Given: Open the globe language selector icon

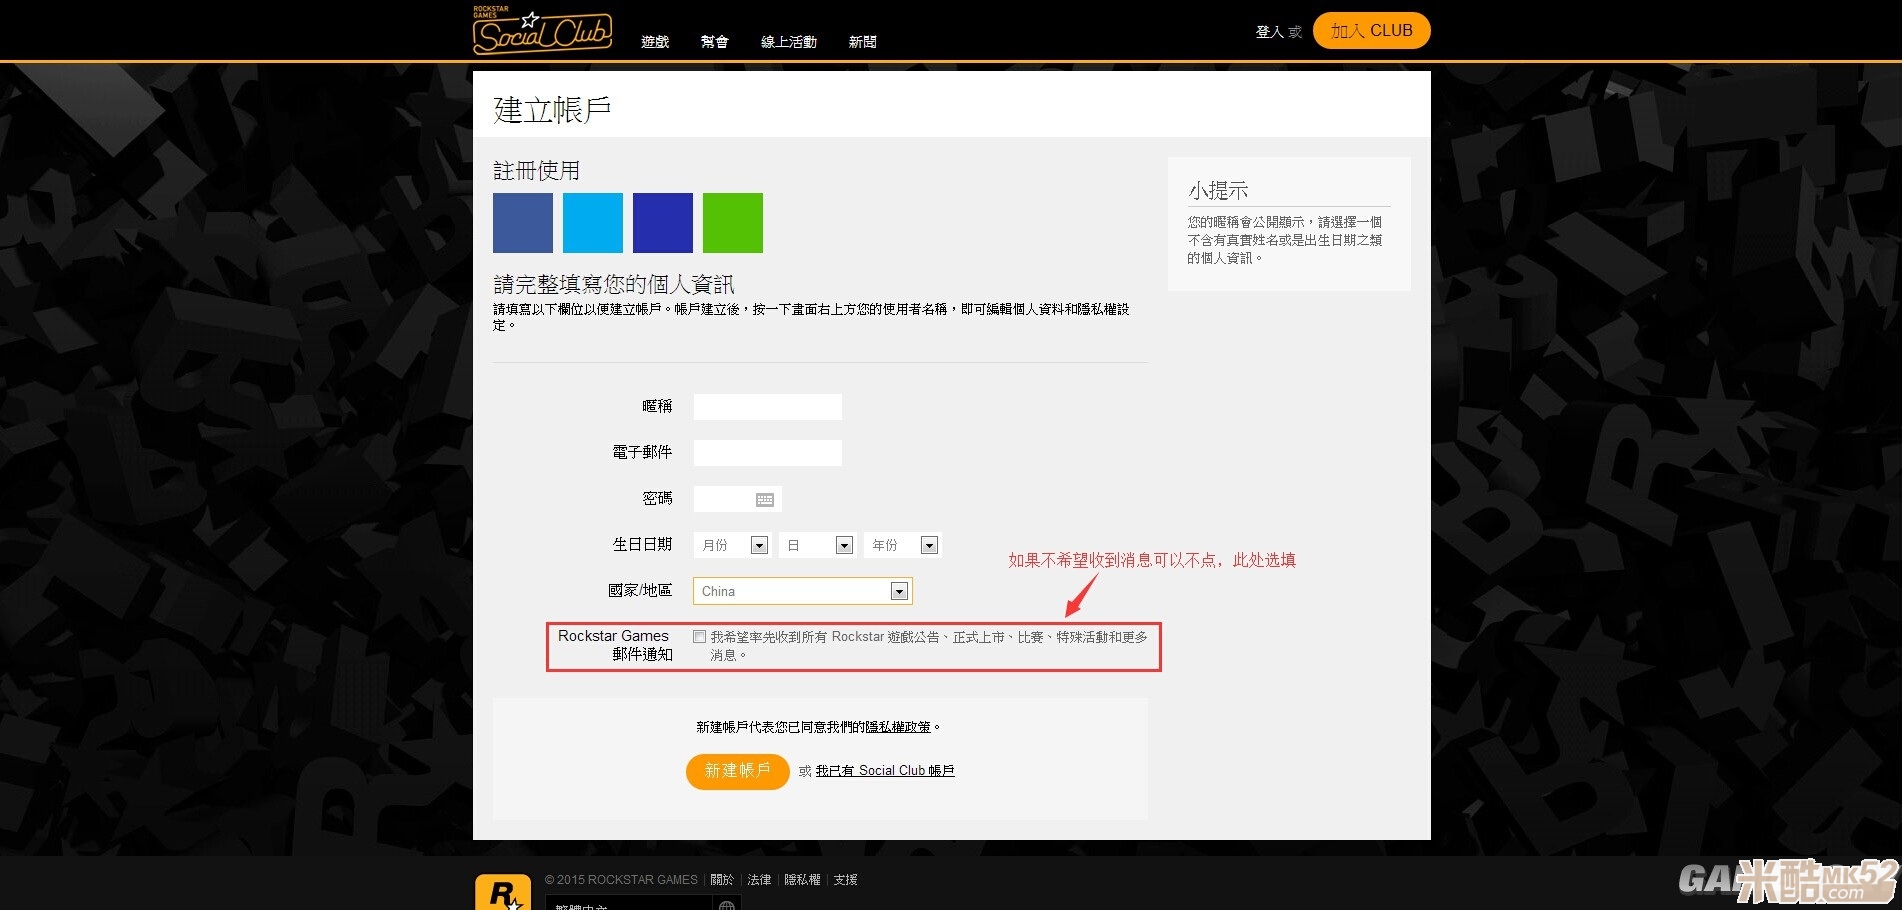Looking at the screenshot, I should pyautogui.click(x=727, y=905).
